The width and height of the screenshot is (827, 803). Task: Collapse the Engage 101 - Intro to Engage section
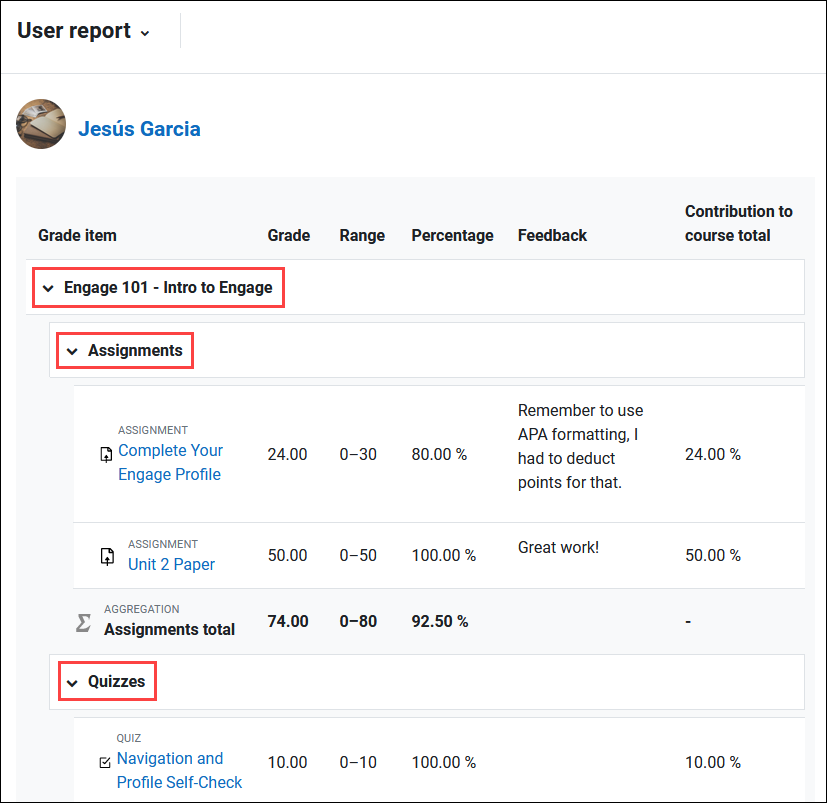coord(48,287)
